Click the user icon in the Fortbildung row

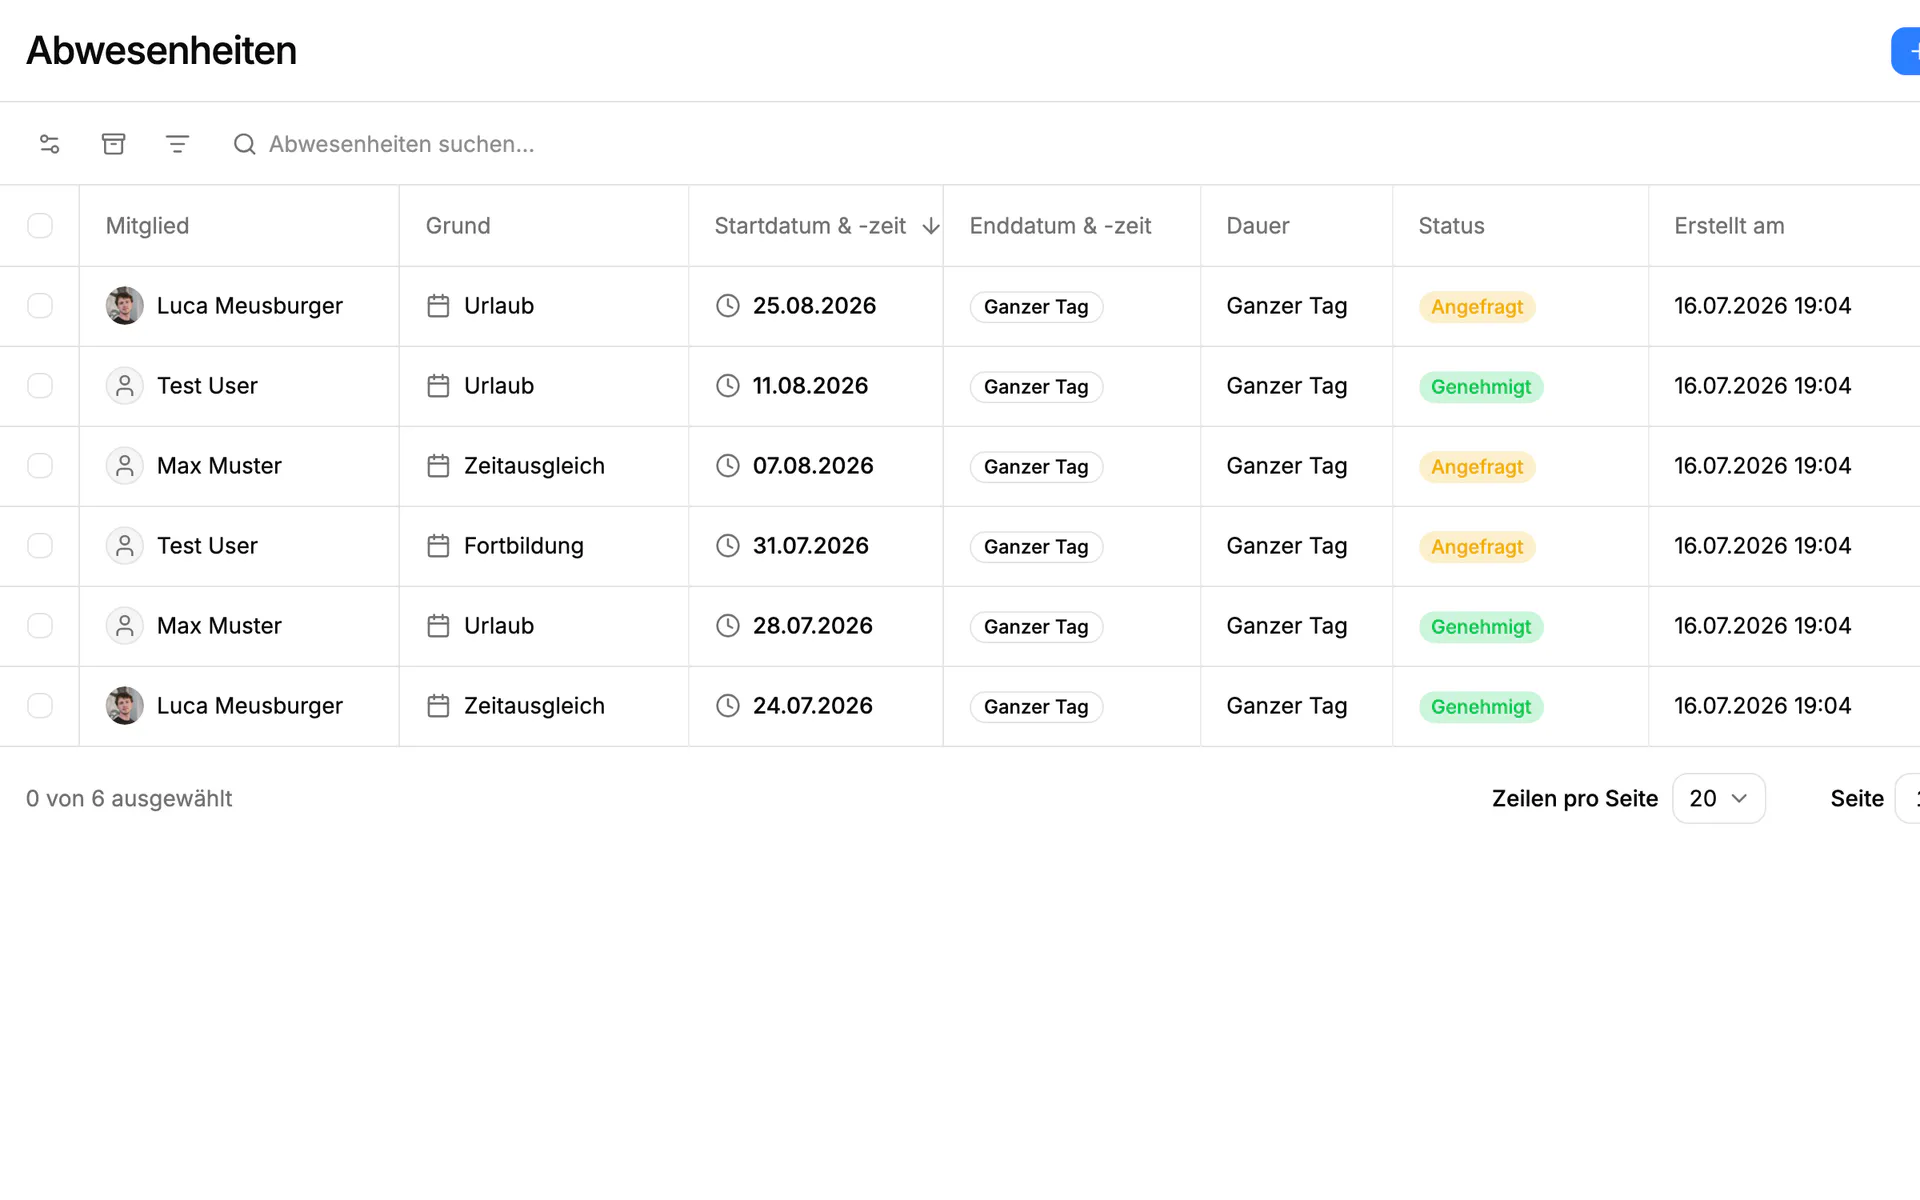[x=125, y=546]
